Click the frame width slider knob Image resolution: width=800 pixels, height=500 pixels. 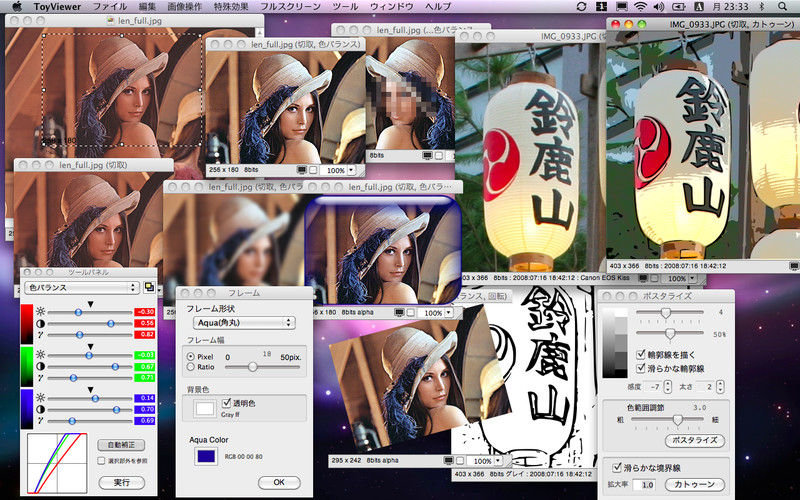[253, 366]
